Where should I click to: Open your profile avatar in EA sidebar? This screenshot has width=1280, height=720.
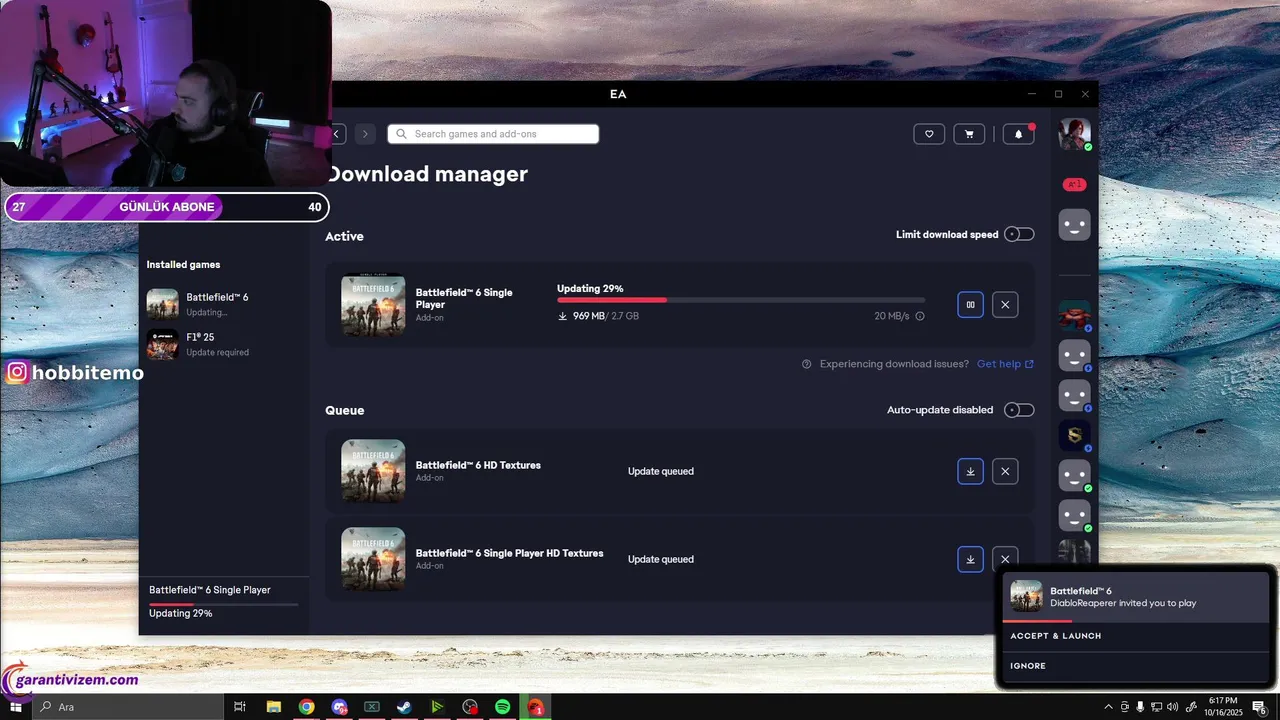coord(1074,134)
